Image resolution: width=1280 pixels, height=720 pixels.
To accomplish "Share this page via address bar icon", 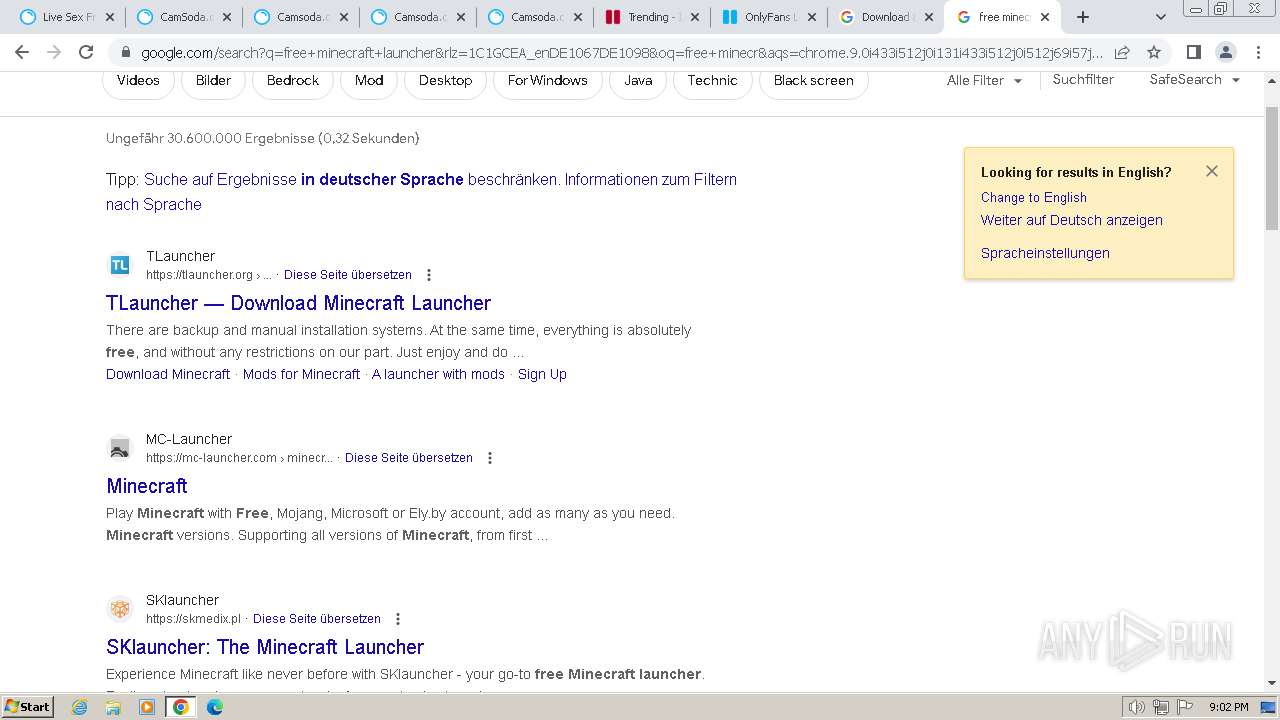I will click(x=1122, y=53).
